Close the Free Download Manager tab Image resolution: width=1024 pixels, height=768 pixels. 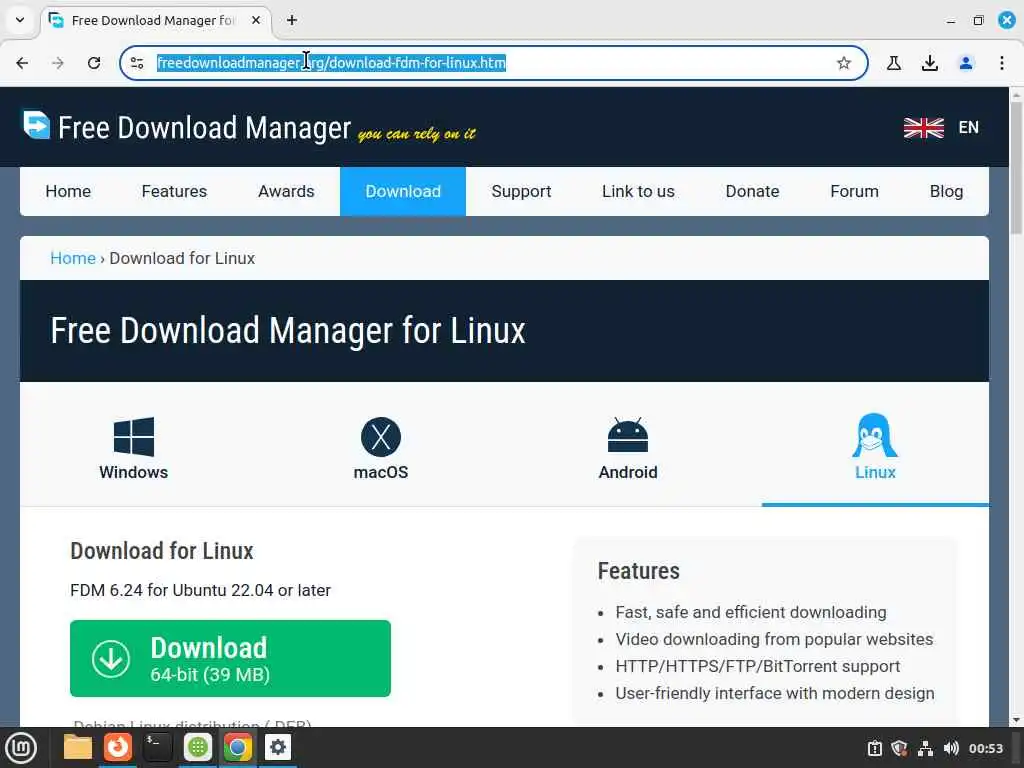[x=256, y=20]
